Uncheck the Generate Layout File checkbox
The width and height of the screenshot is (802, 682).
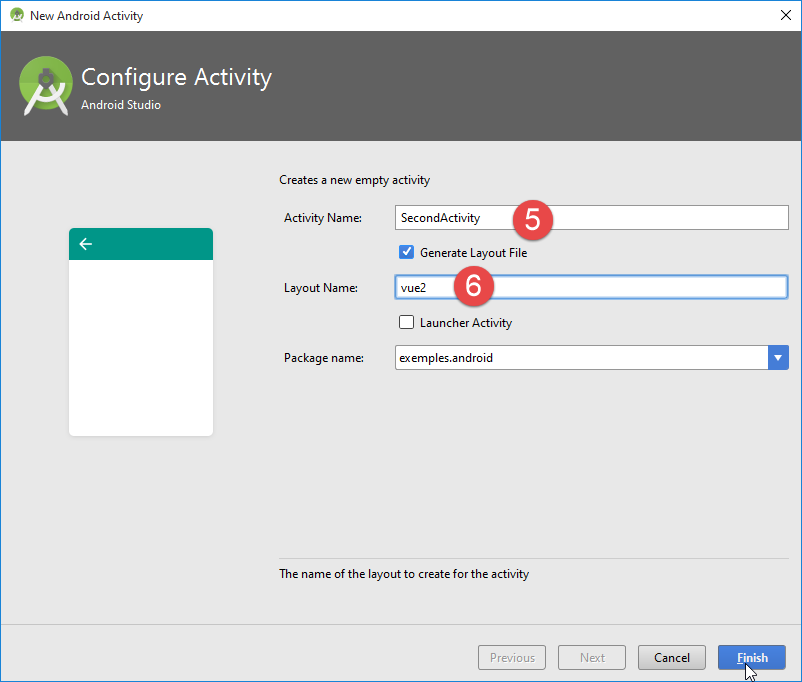pyautogui.click(x=406, y=253)
